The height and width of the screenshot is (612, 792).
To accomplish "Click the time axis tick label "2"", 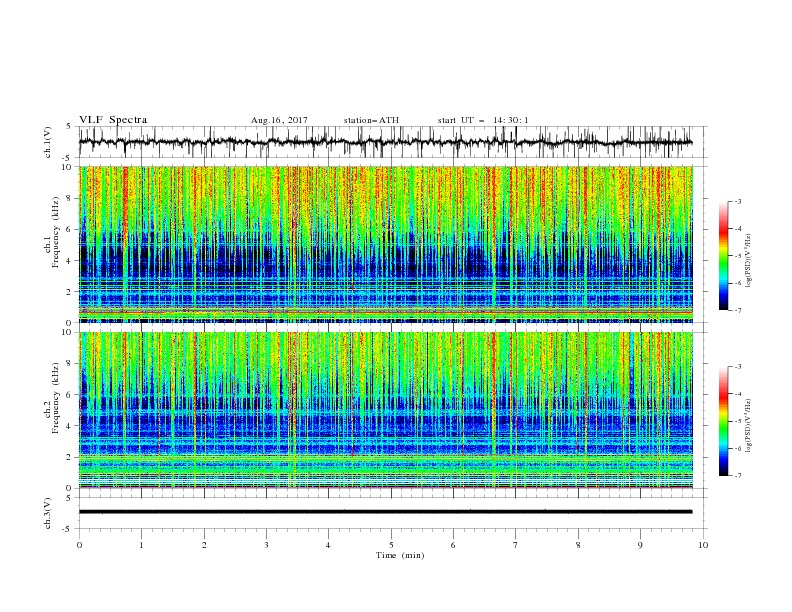I will [204, 545].
